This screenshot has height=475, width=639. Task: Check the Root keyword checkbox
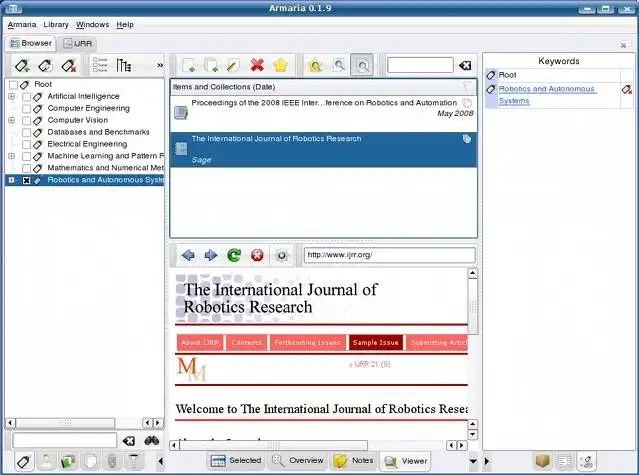[13, 85]
